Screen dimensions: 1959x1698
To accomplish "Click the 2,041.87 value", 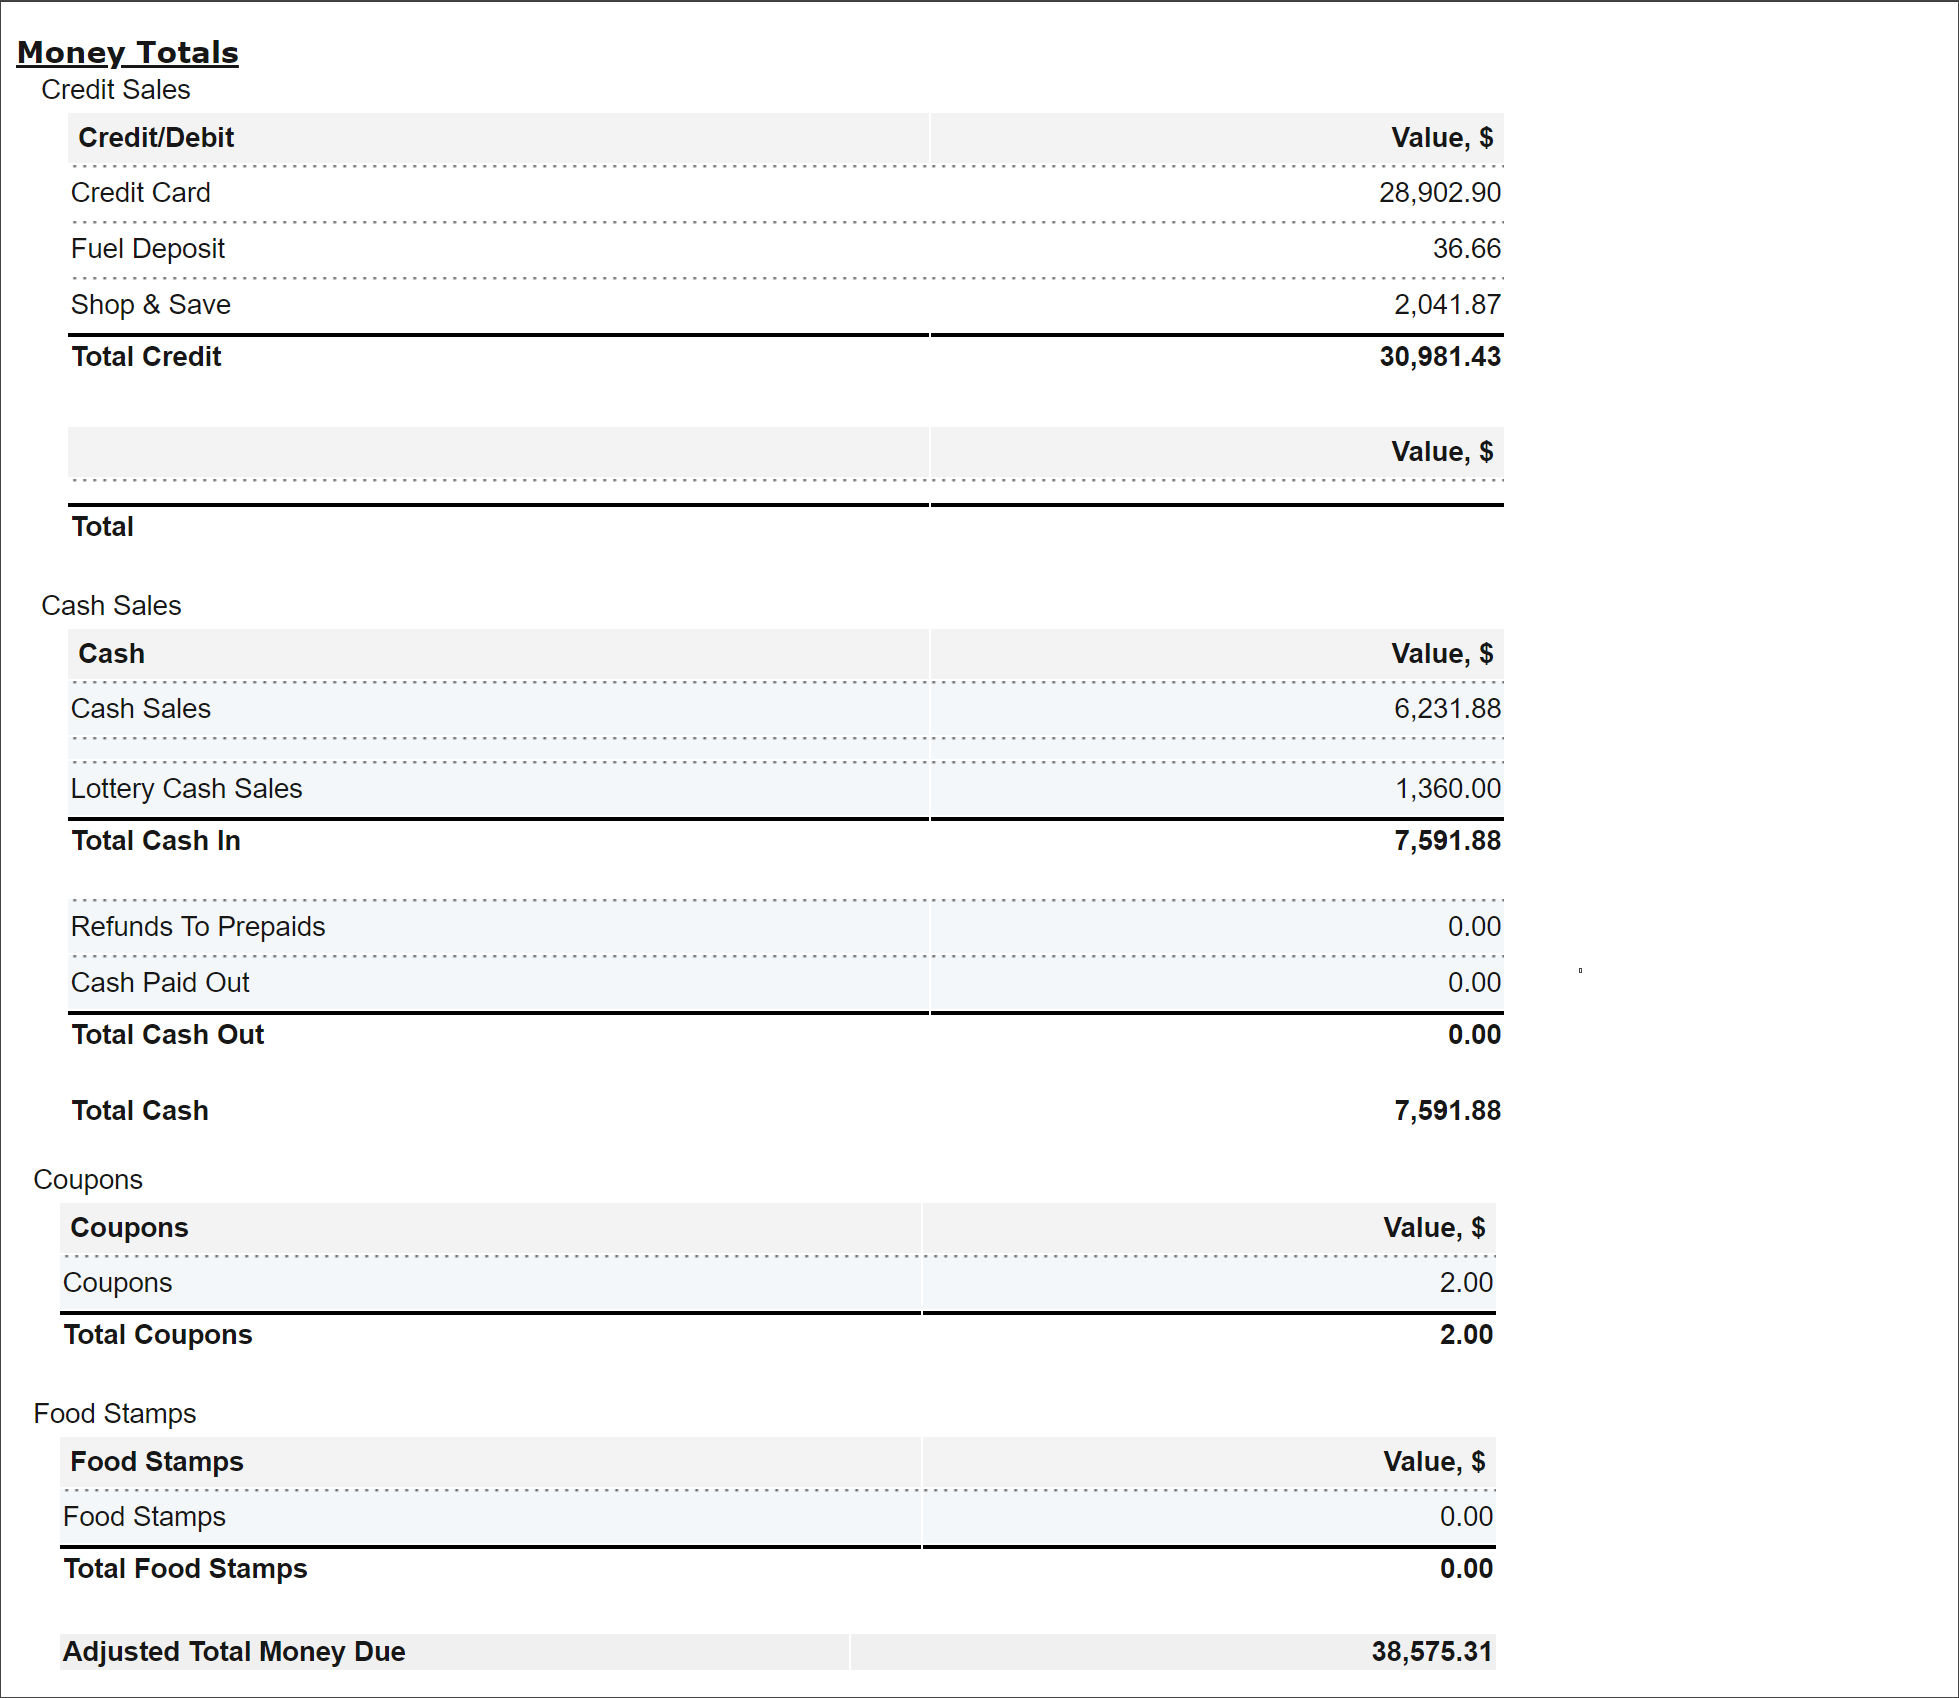I will tap(1447, 305).
